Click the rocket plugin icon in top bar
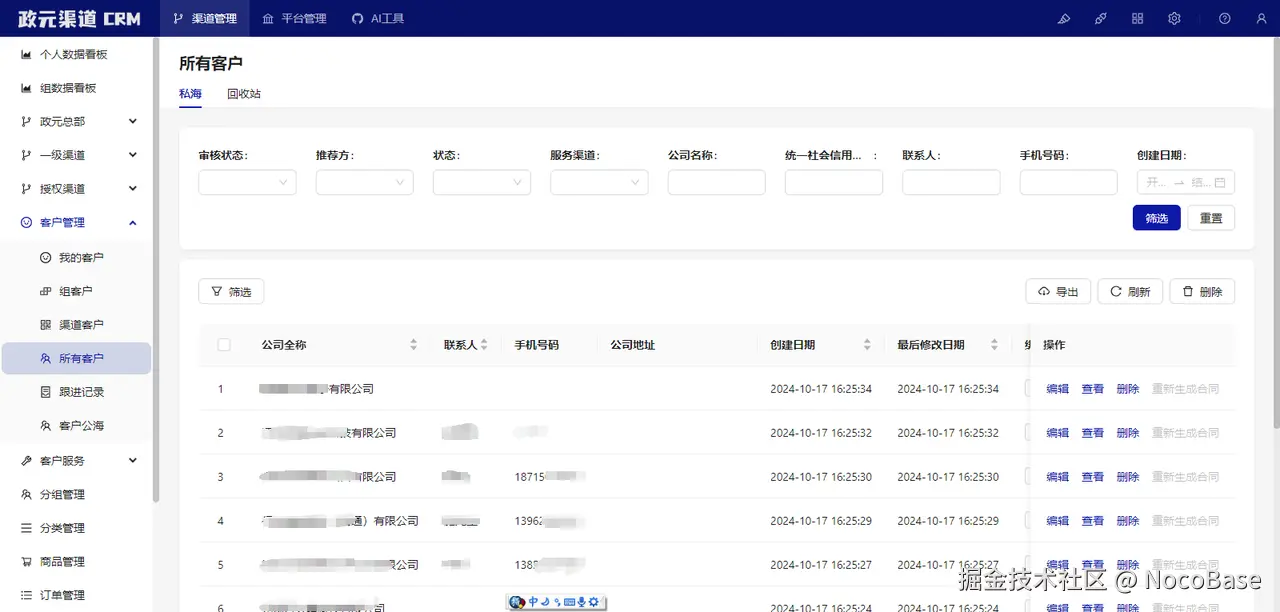The width and height of the screenshot is (1280, 612). tap(1100, 18)
